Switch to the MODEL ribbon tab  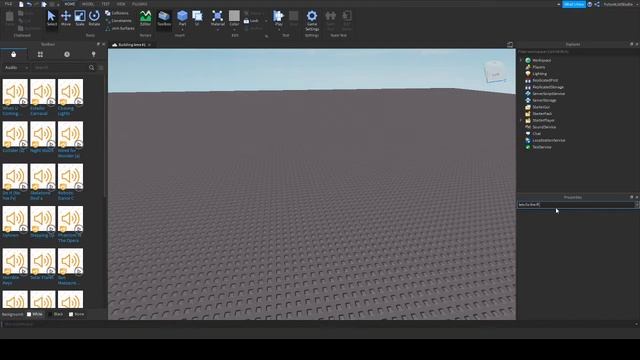click(88, 4)
